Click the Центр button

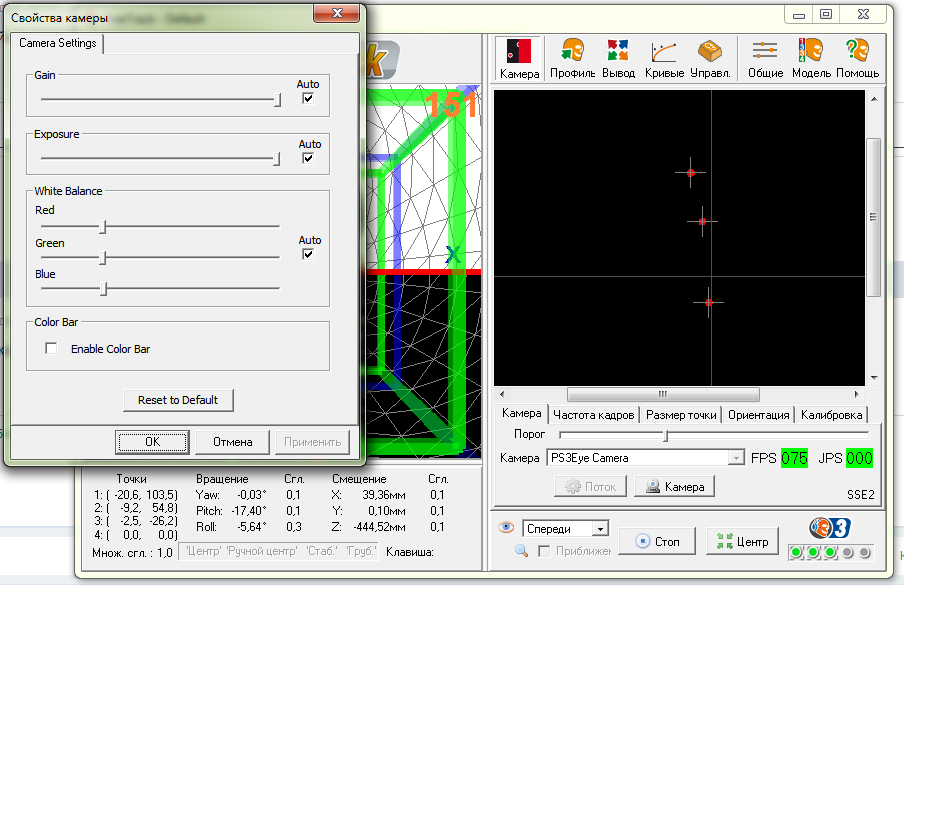point(742,542)
